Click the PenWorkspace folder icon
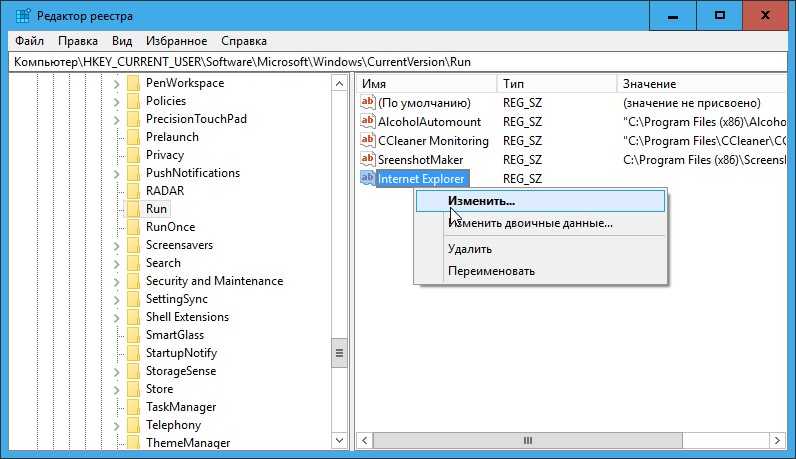This screenshot has height=459, width=796. pos(133,83)
